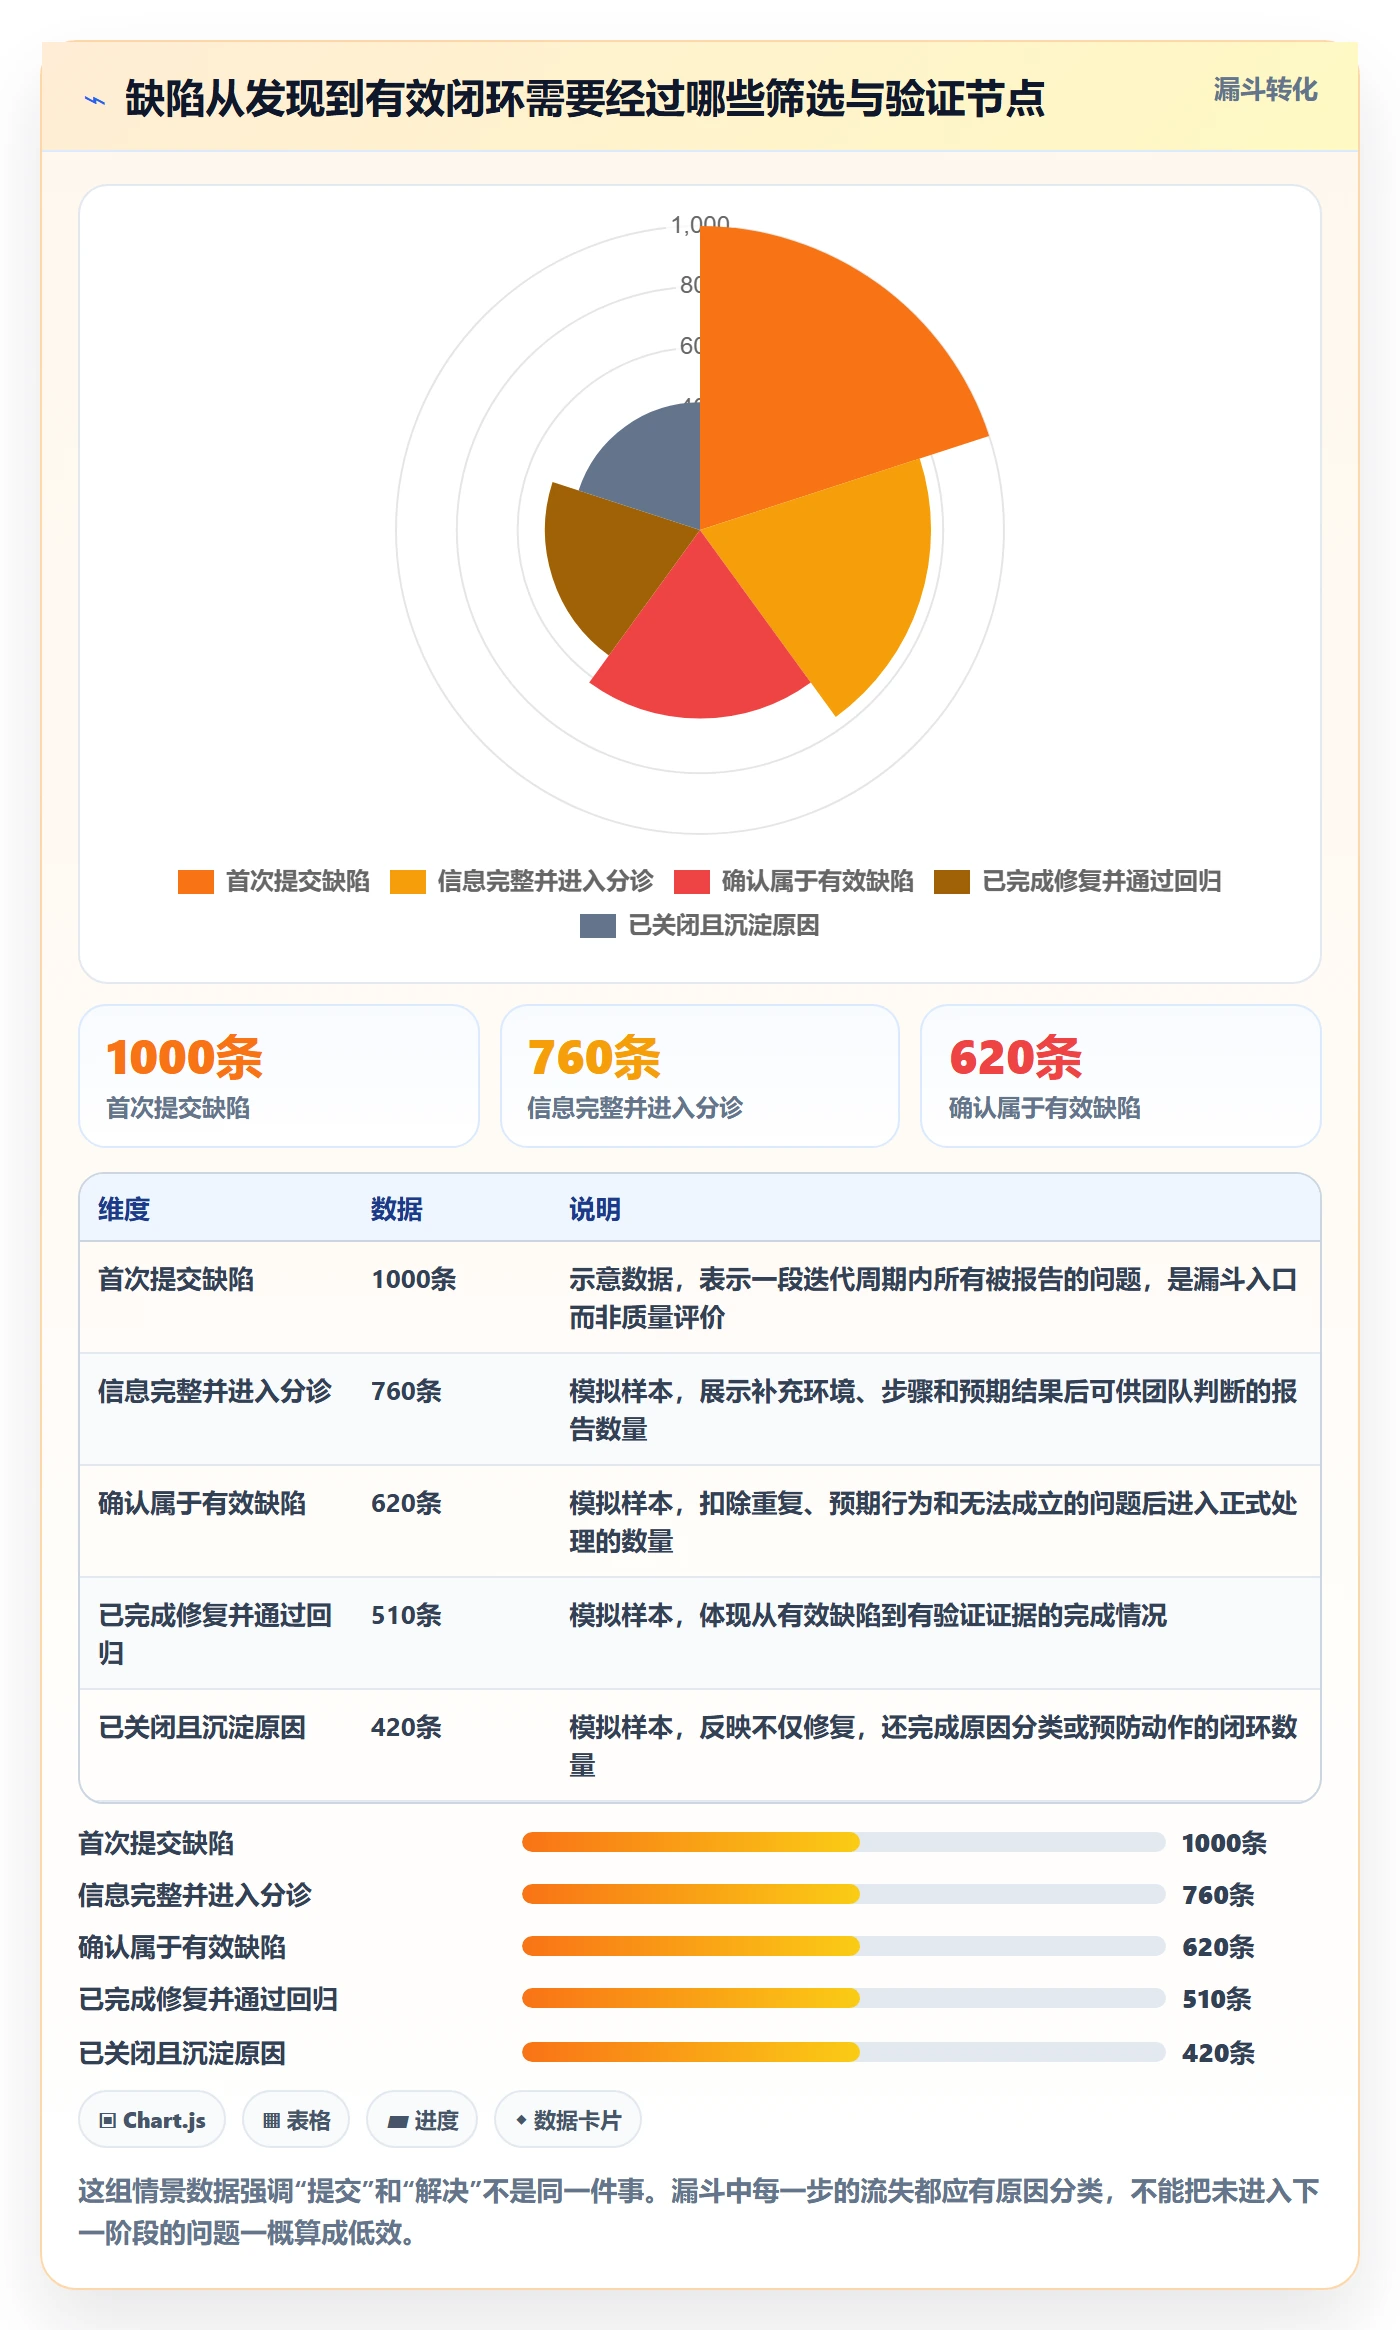The image size is (1400, 2330).
Task: Click the 数据 column header
Action: (x=397, y=1209)
